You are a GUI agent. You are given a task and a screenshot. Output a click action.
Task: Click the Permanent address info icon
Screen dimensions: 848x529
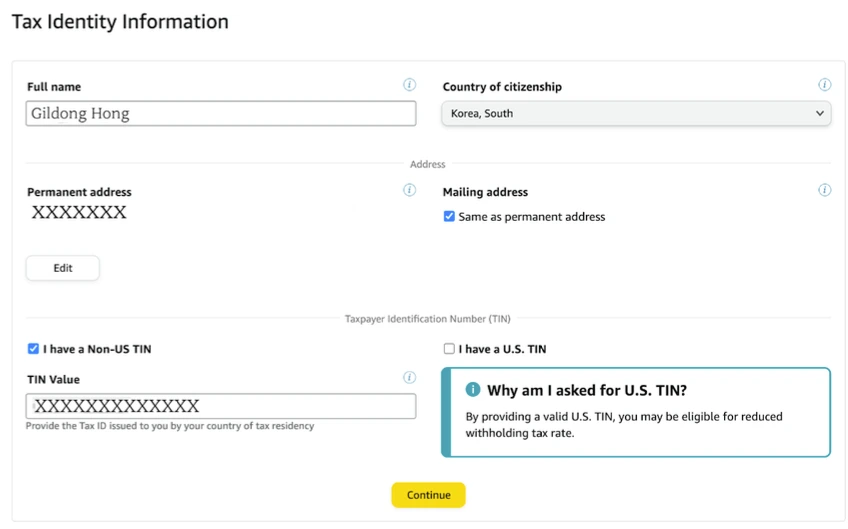(x=409, y=190)
